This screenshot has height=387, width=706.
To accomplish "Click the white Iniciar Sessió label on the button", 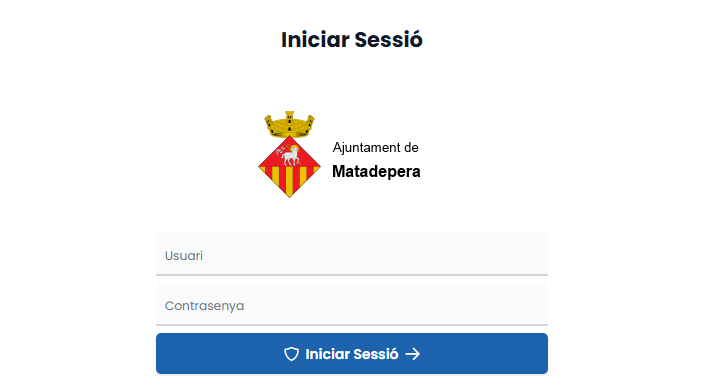I will (352, 354).
